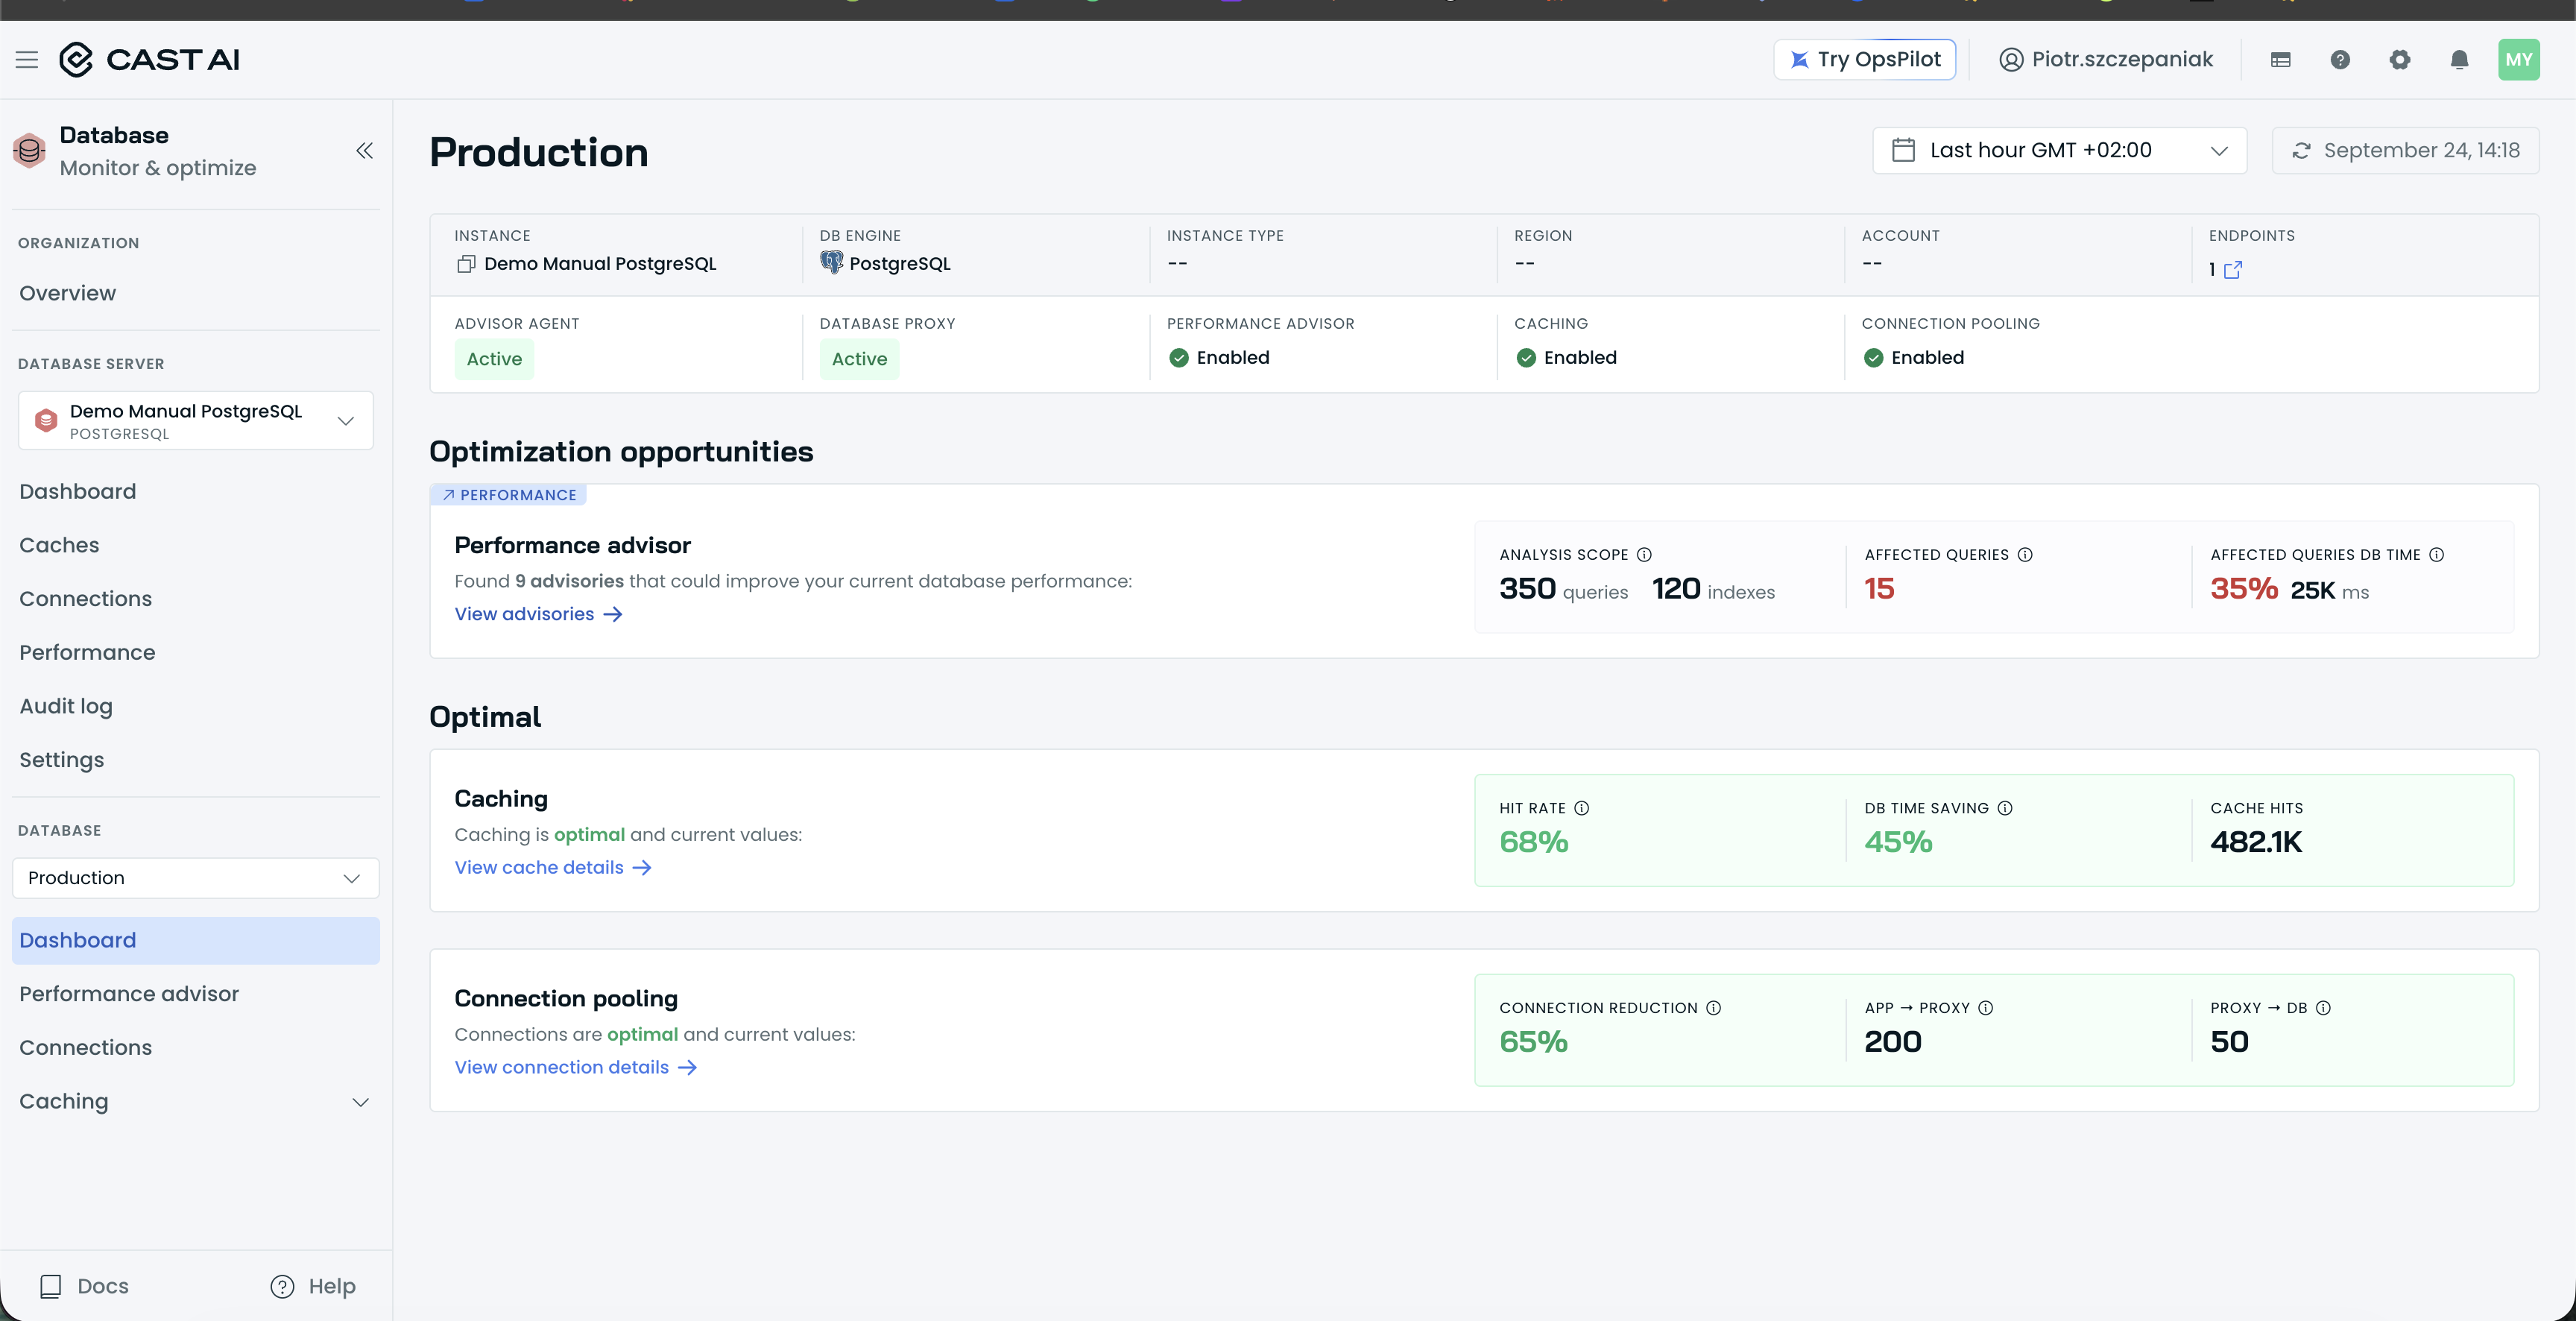Screen dimensions: 2576x1321
Task: Go to Caches page
Action: [x=59, y=545]
